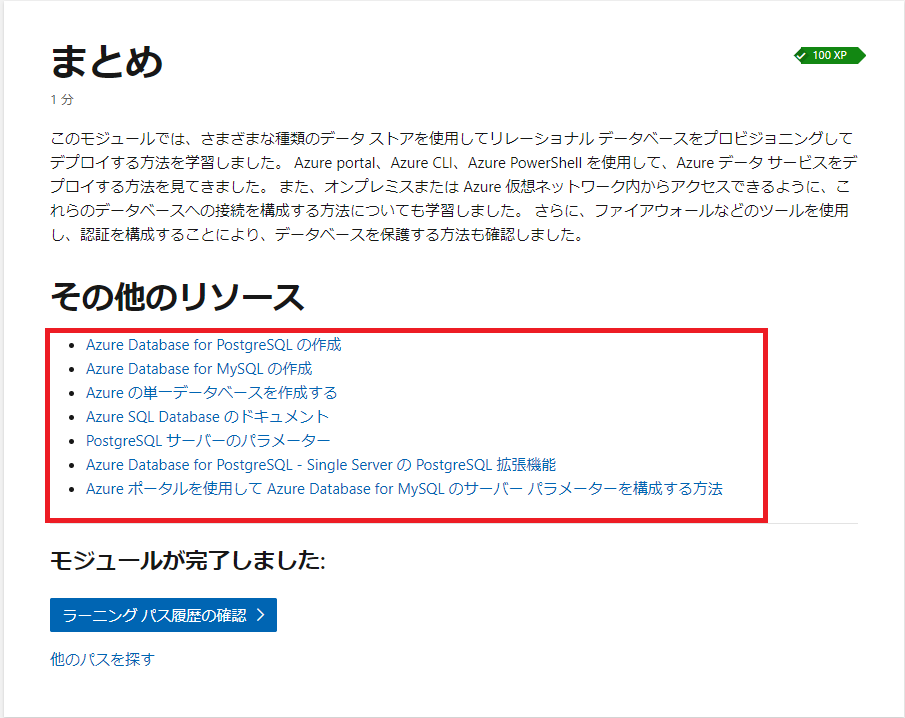
Task: Click the まとめ page heading
Action: 106,62
